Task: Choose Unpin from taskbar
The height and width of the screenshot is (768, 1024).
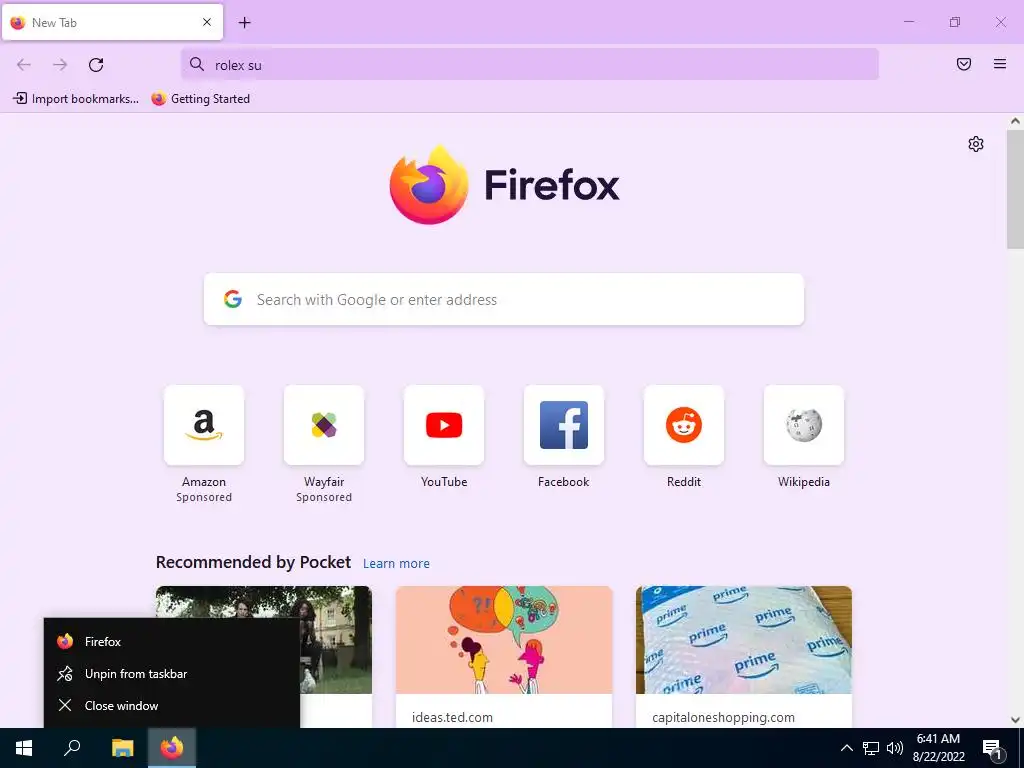Action: 172,673
